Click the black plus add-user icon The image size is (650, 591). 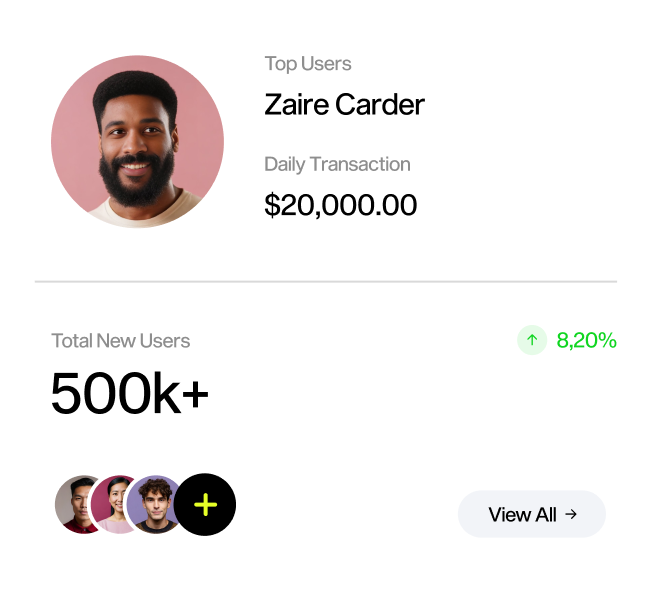pyautogui.click(x=205, y=504)
